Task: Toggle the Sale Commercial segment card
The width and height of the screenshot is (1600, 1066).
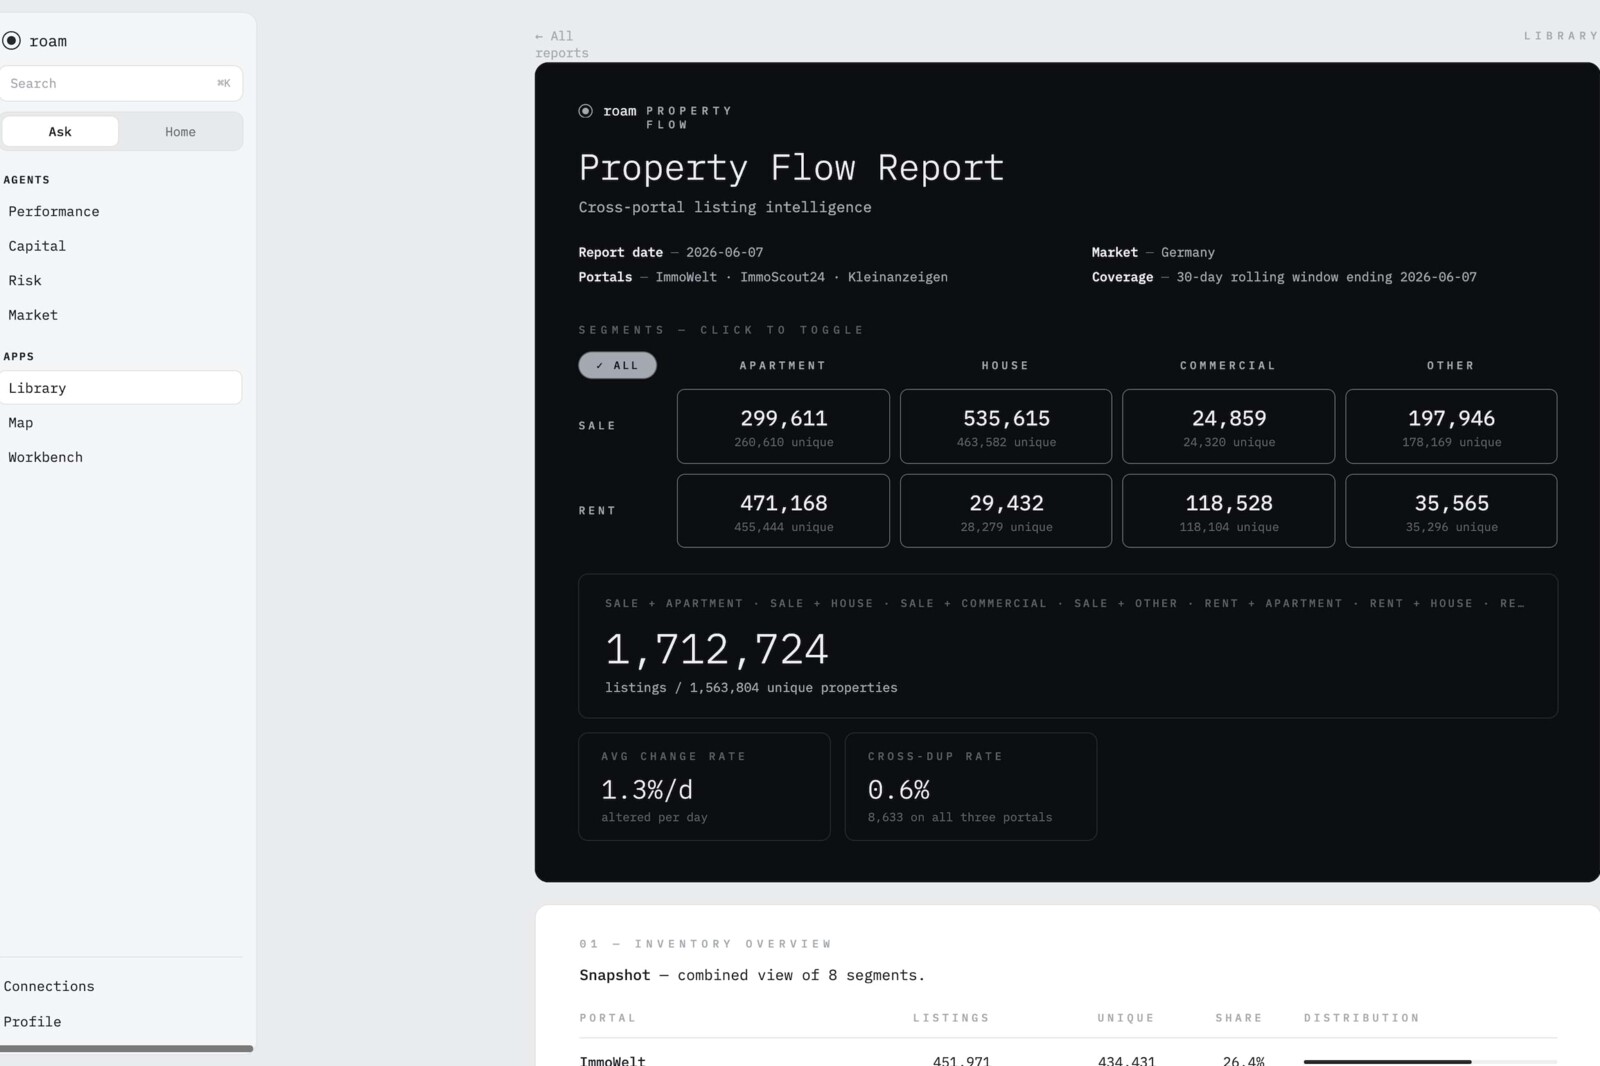Action: [1228, 426]
